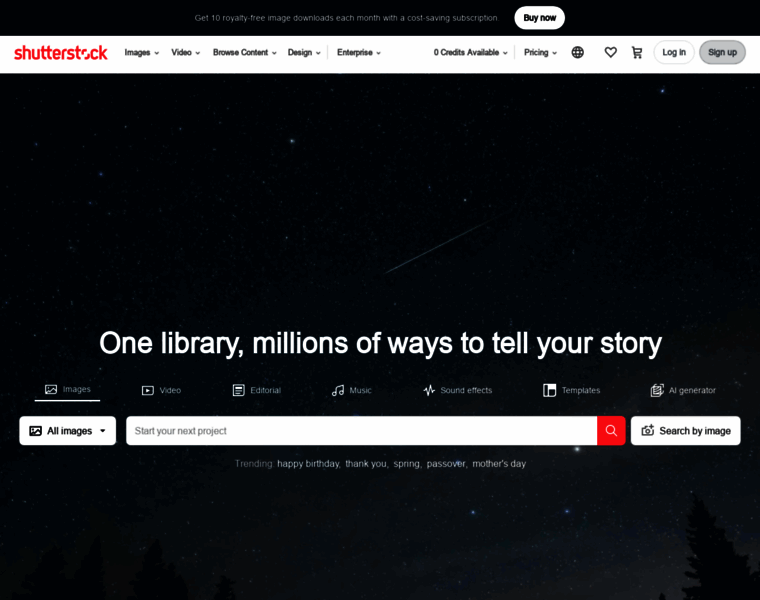Open the shopping cart icon
This screenshot has width=760, height=600.
click(637, 52)
